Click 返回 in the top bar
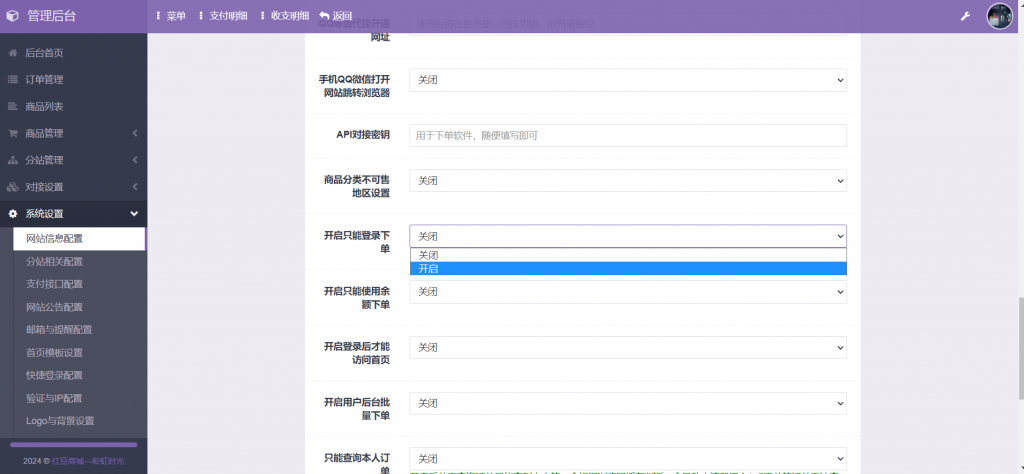Image resolution: width=1024 pixels, height=474 pixels. tap(342, 16)
